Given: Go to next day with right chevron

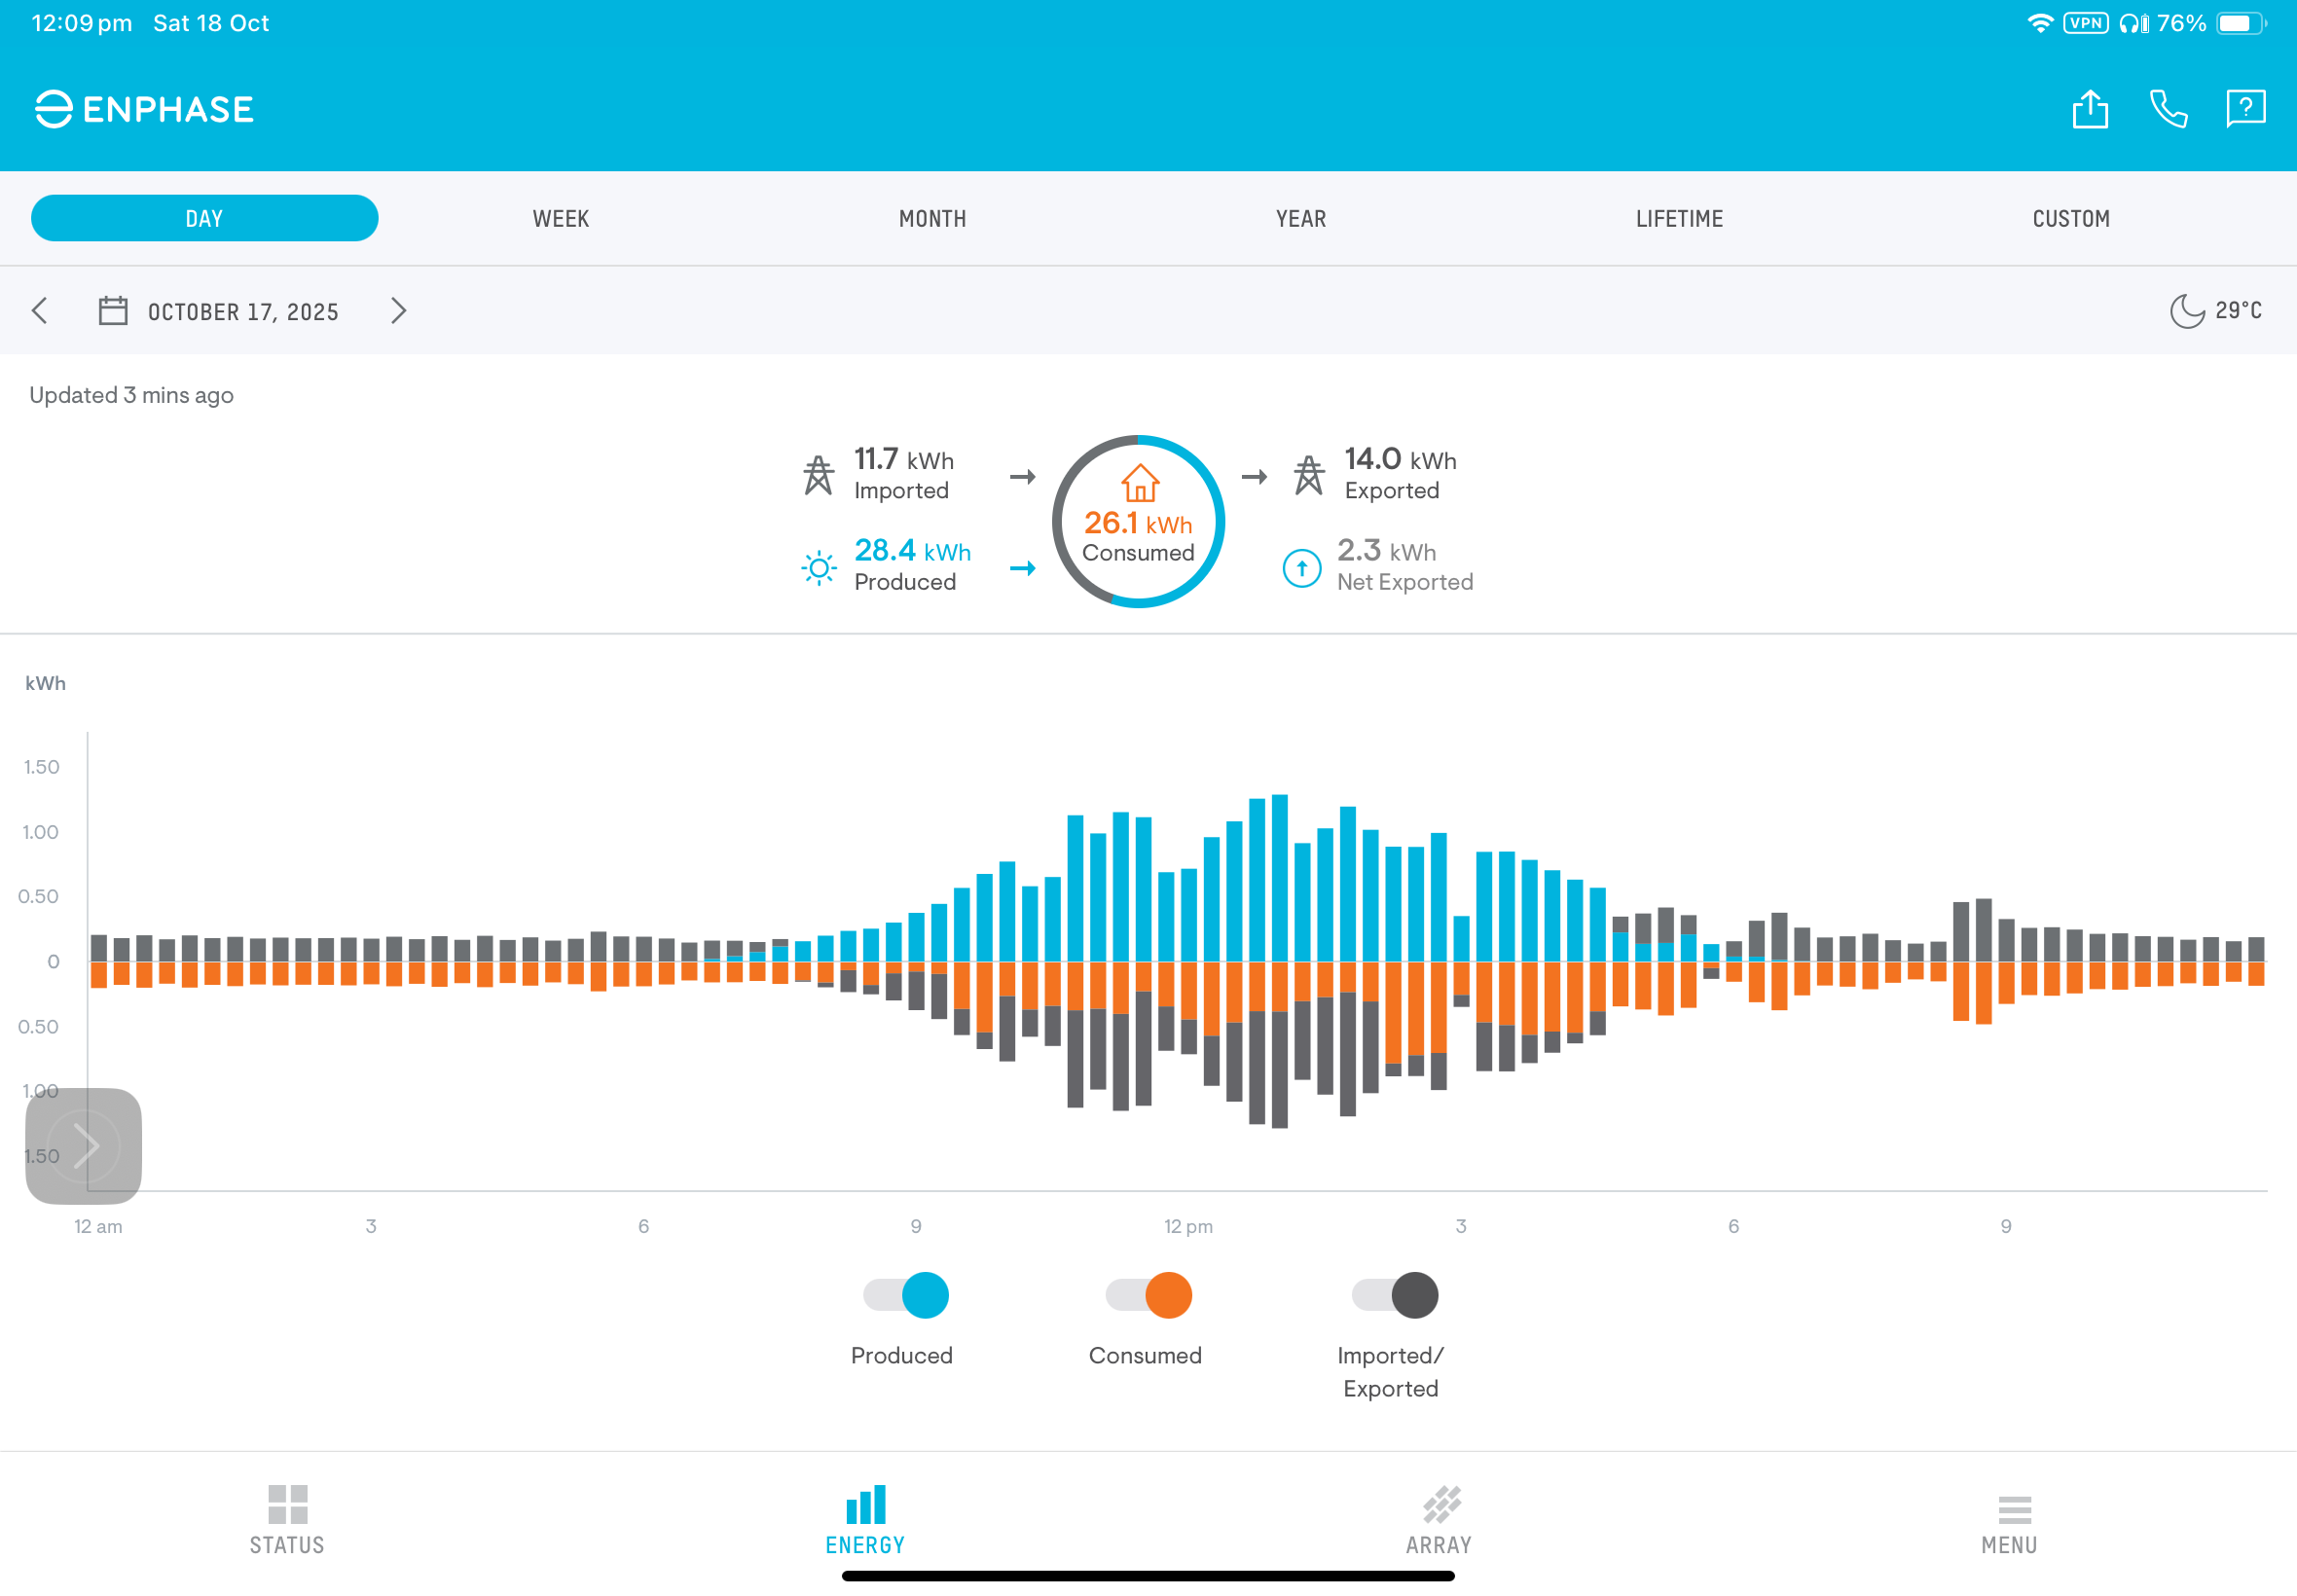Looking at the screenshot, I should 398,311.
